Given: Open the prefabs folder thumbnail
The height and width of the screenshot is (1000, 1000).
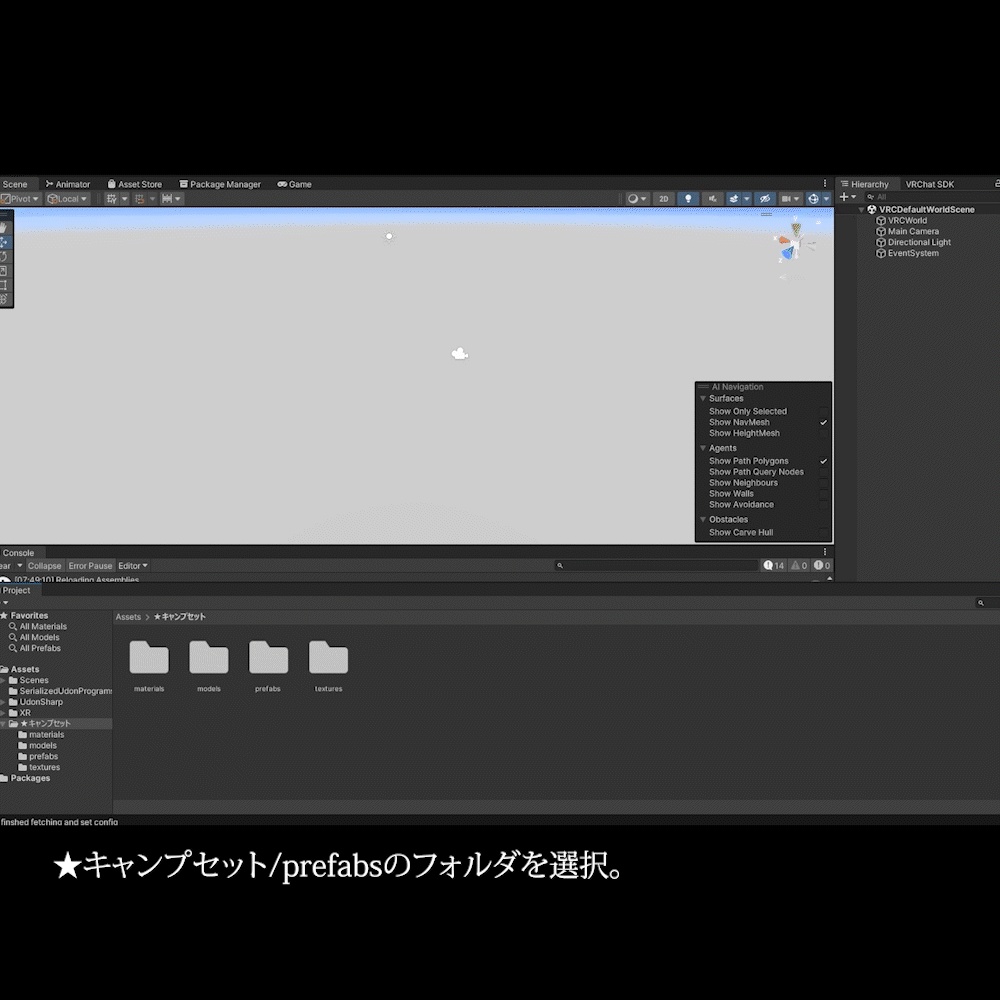Looking at the screenshot, I should [268, 660].
